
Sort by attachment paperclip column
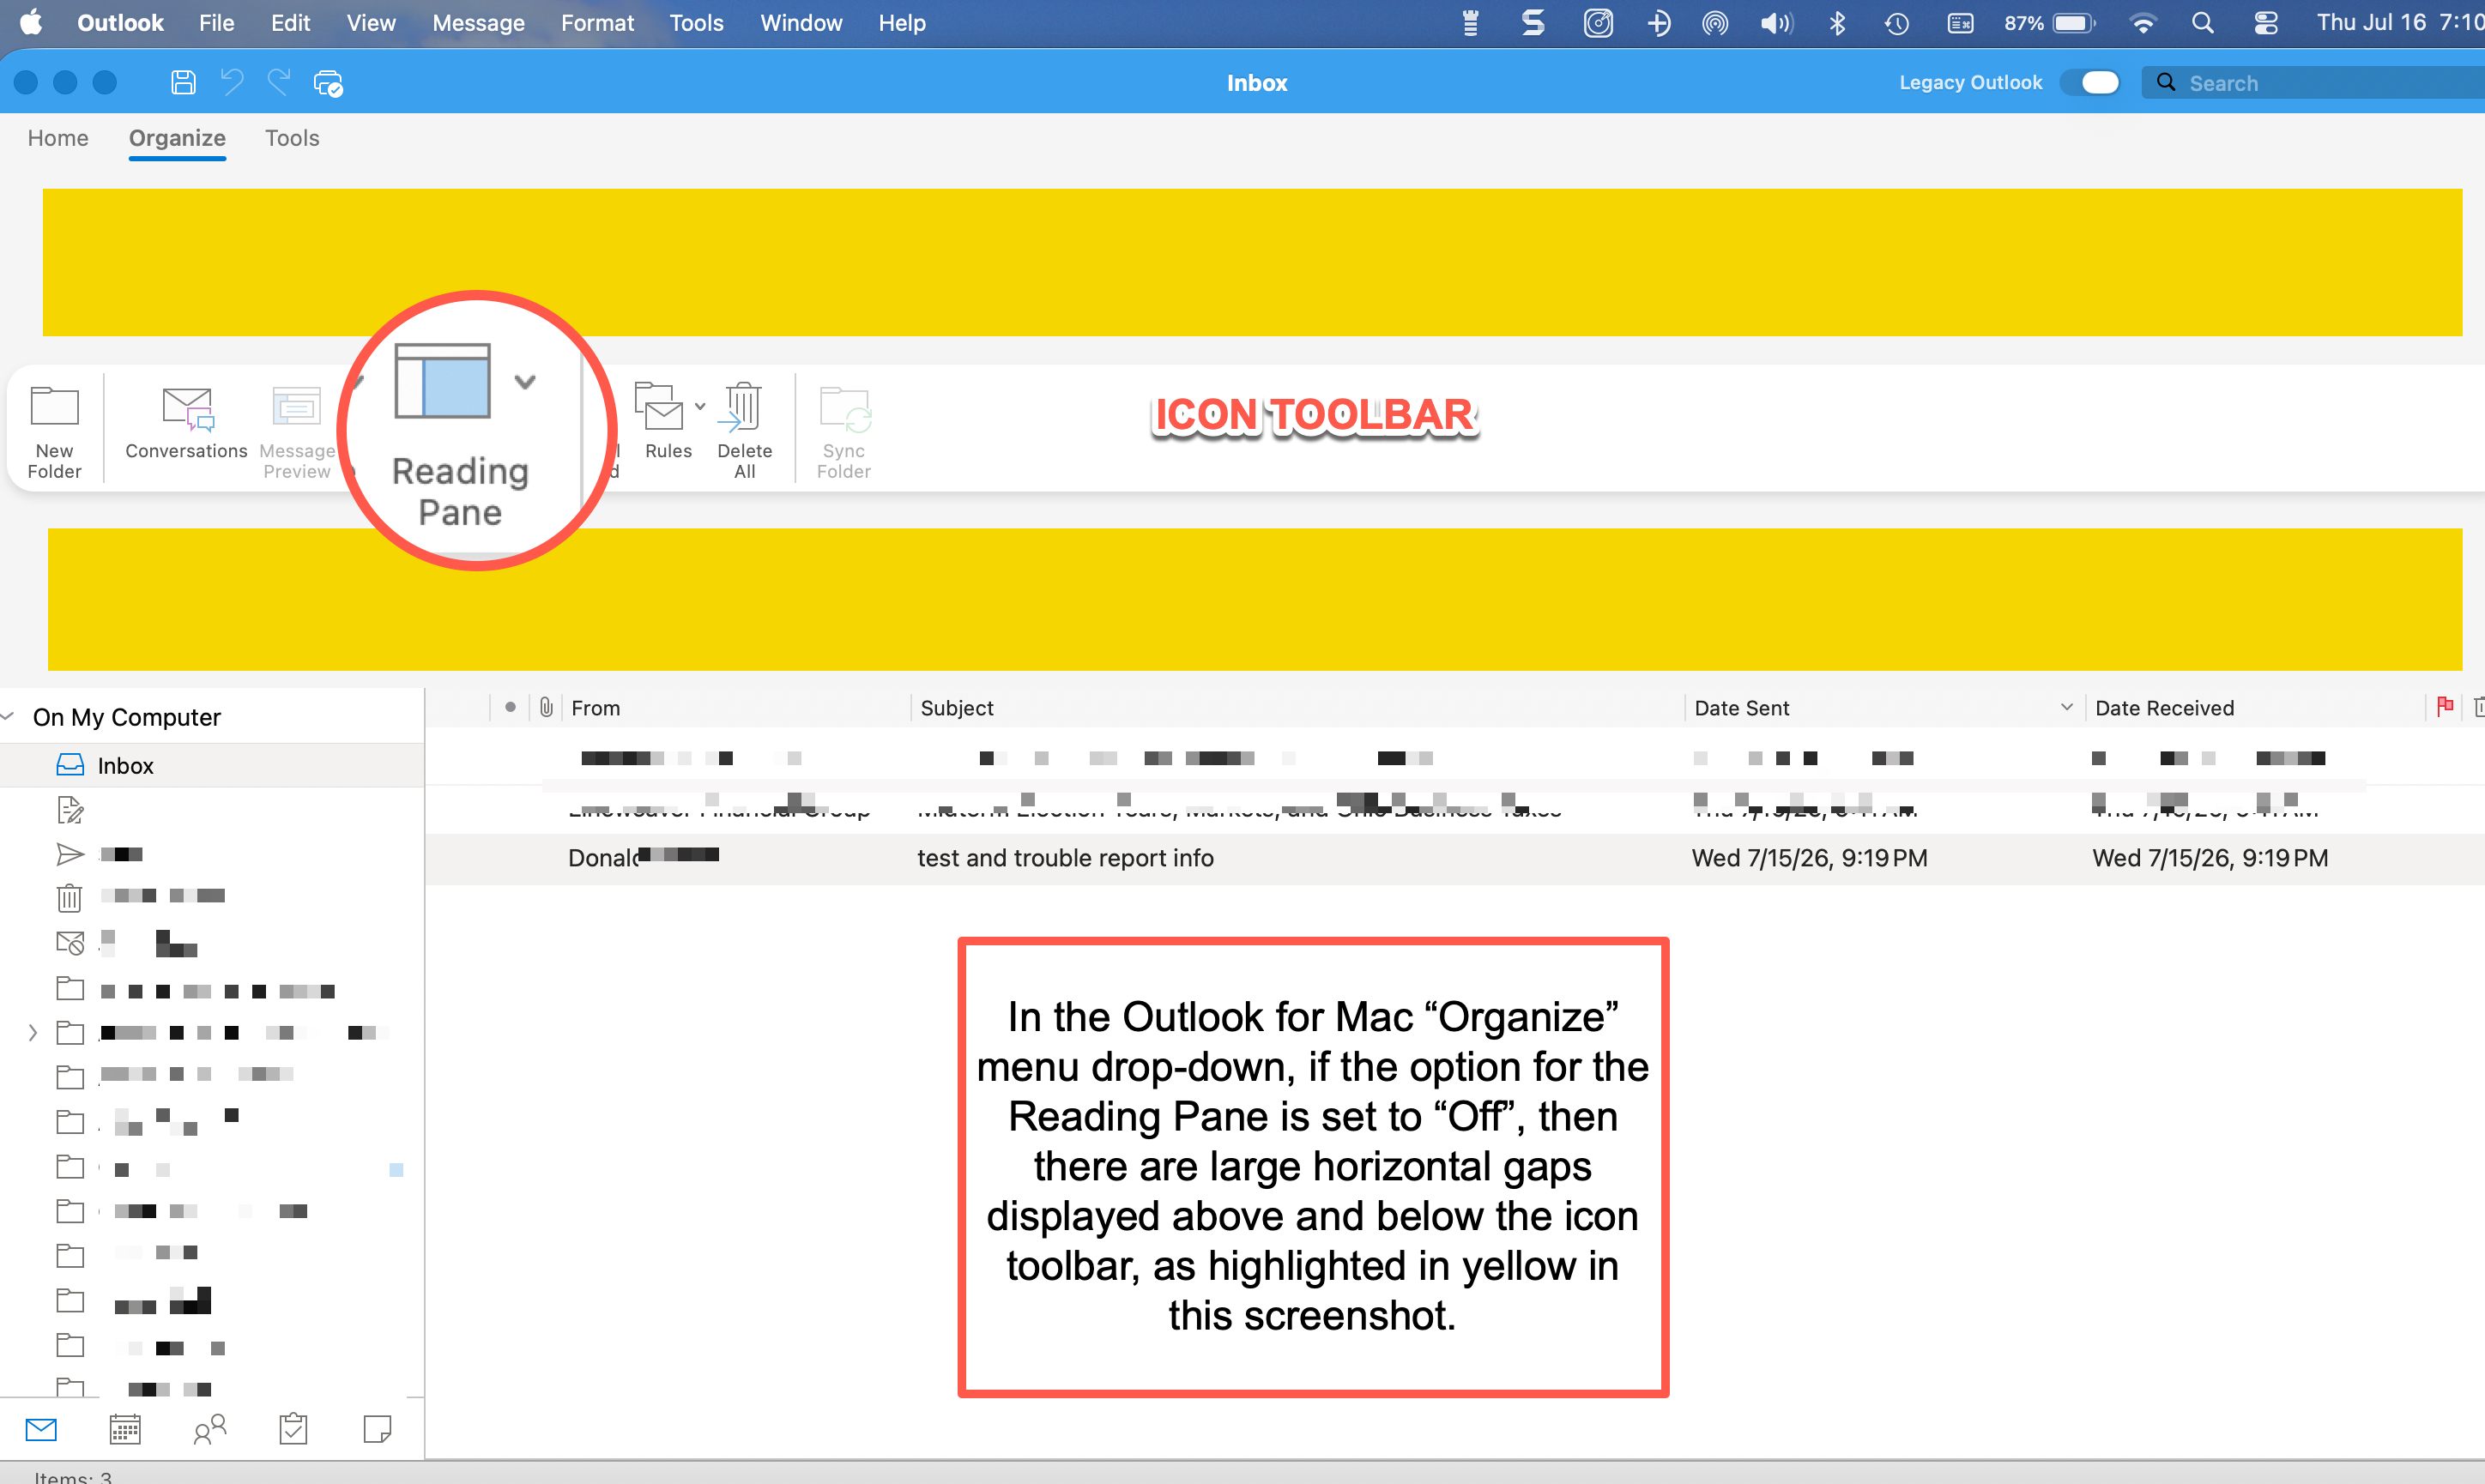click(546, 707)
